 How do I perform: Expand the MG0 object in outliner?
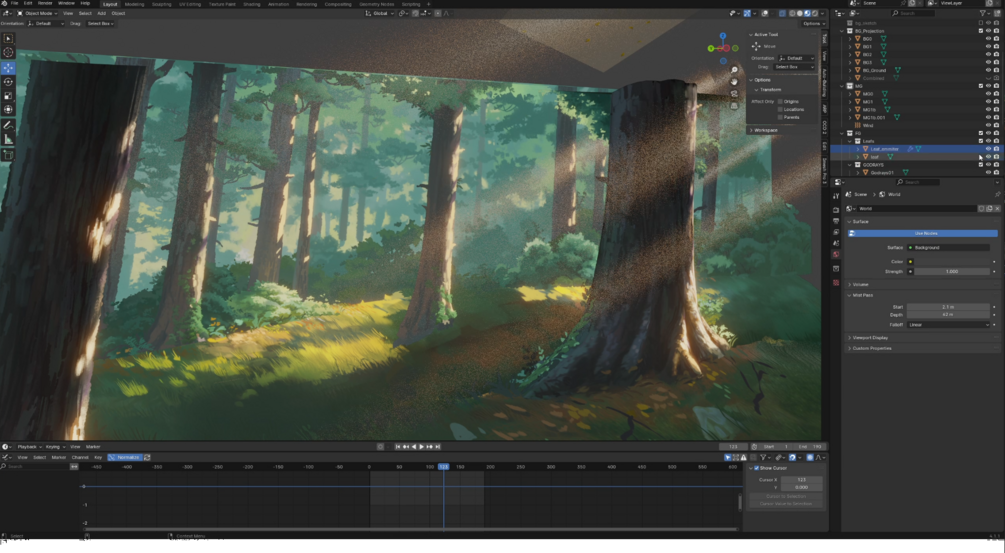[851, 94]
